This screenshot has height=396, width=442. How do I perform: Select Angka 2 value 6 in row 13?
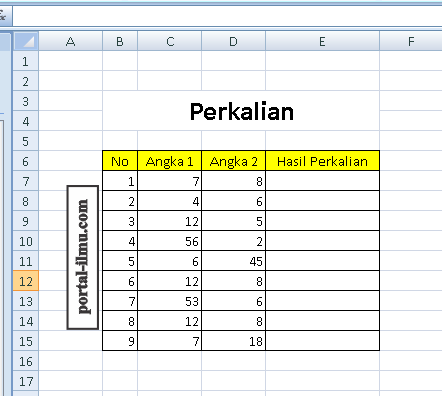point(233,301)
